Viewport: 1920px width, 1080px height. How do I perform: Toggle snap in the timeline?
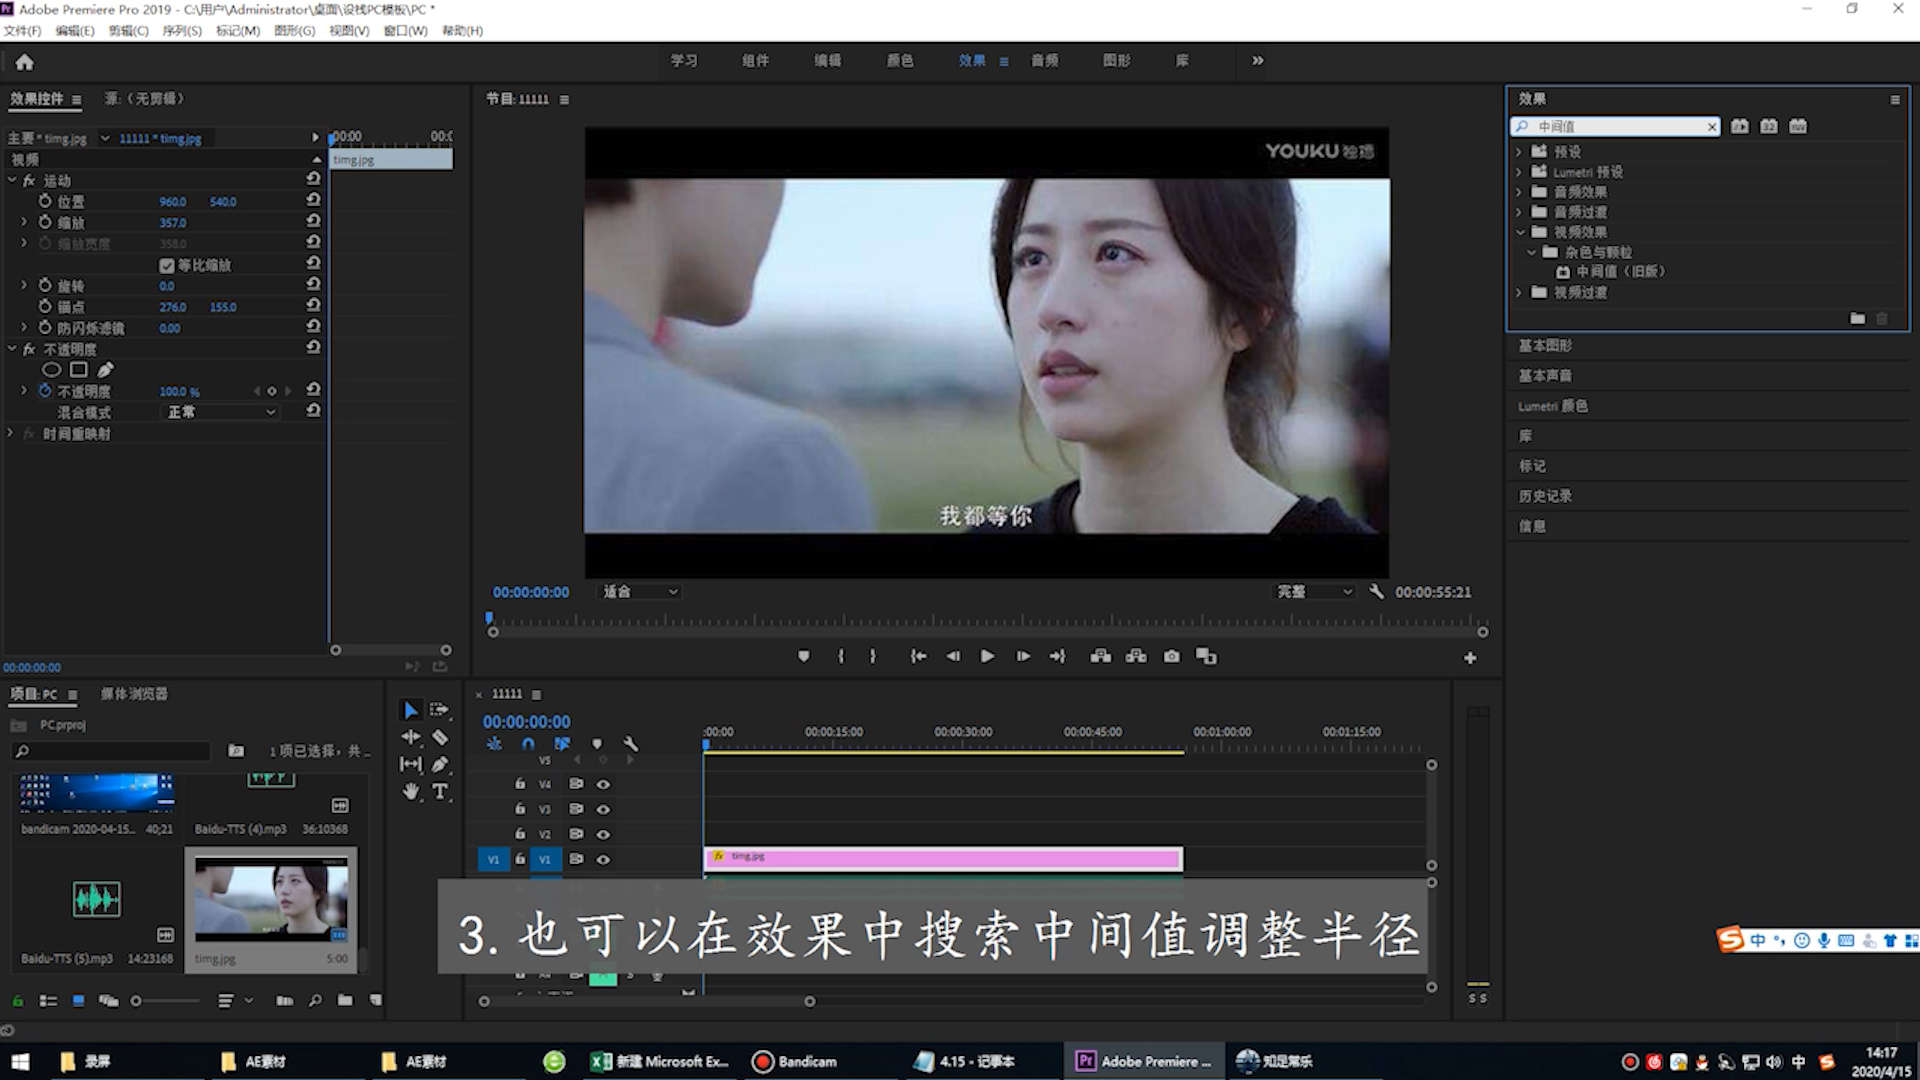tap(528, 744)
